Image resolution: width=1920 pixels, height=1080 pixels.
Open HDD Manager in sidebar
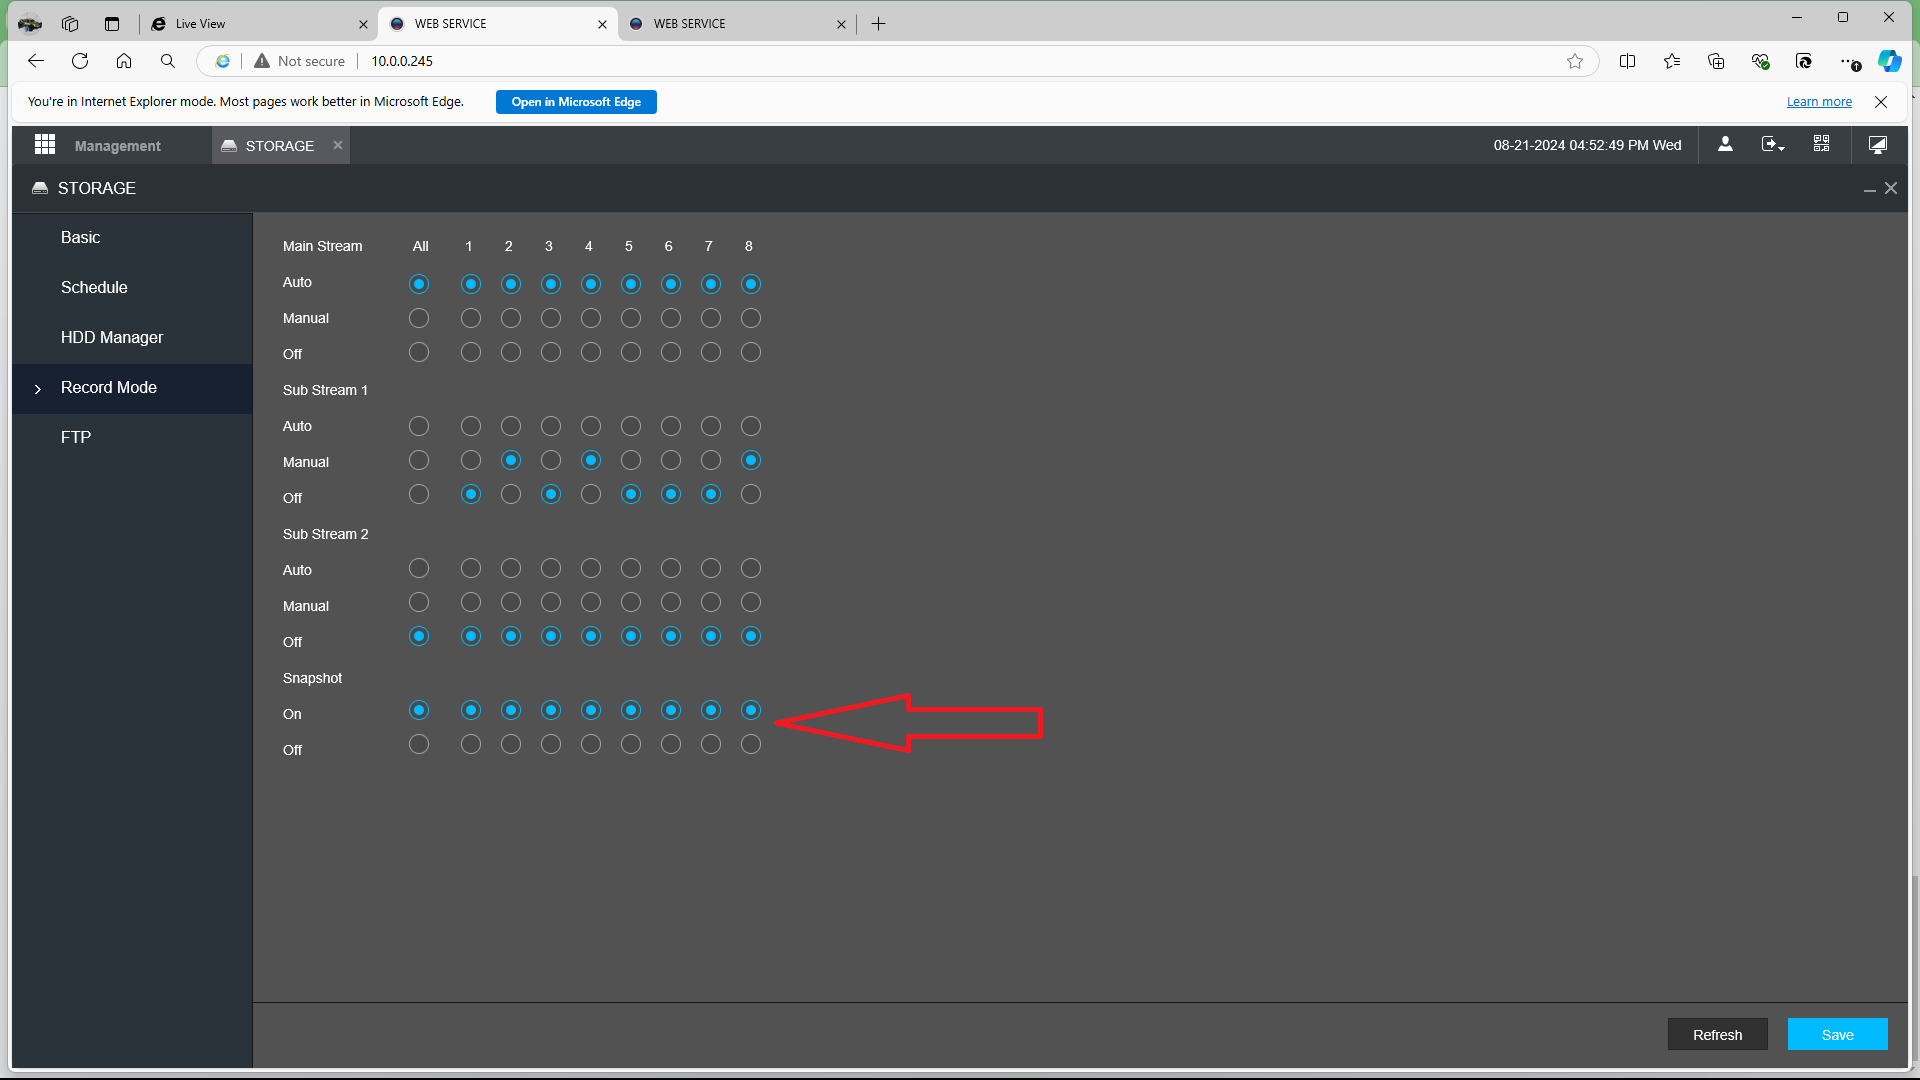[132, 338]
